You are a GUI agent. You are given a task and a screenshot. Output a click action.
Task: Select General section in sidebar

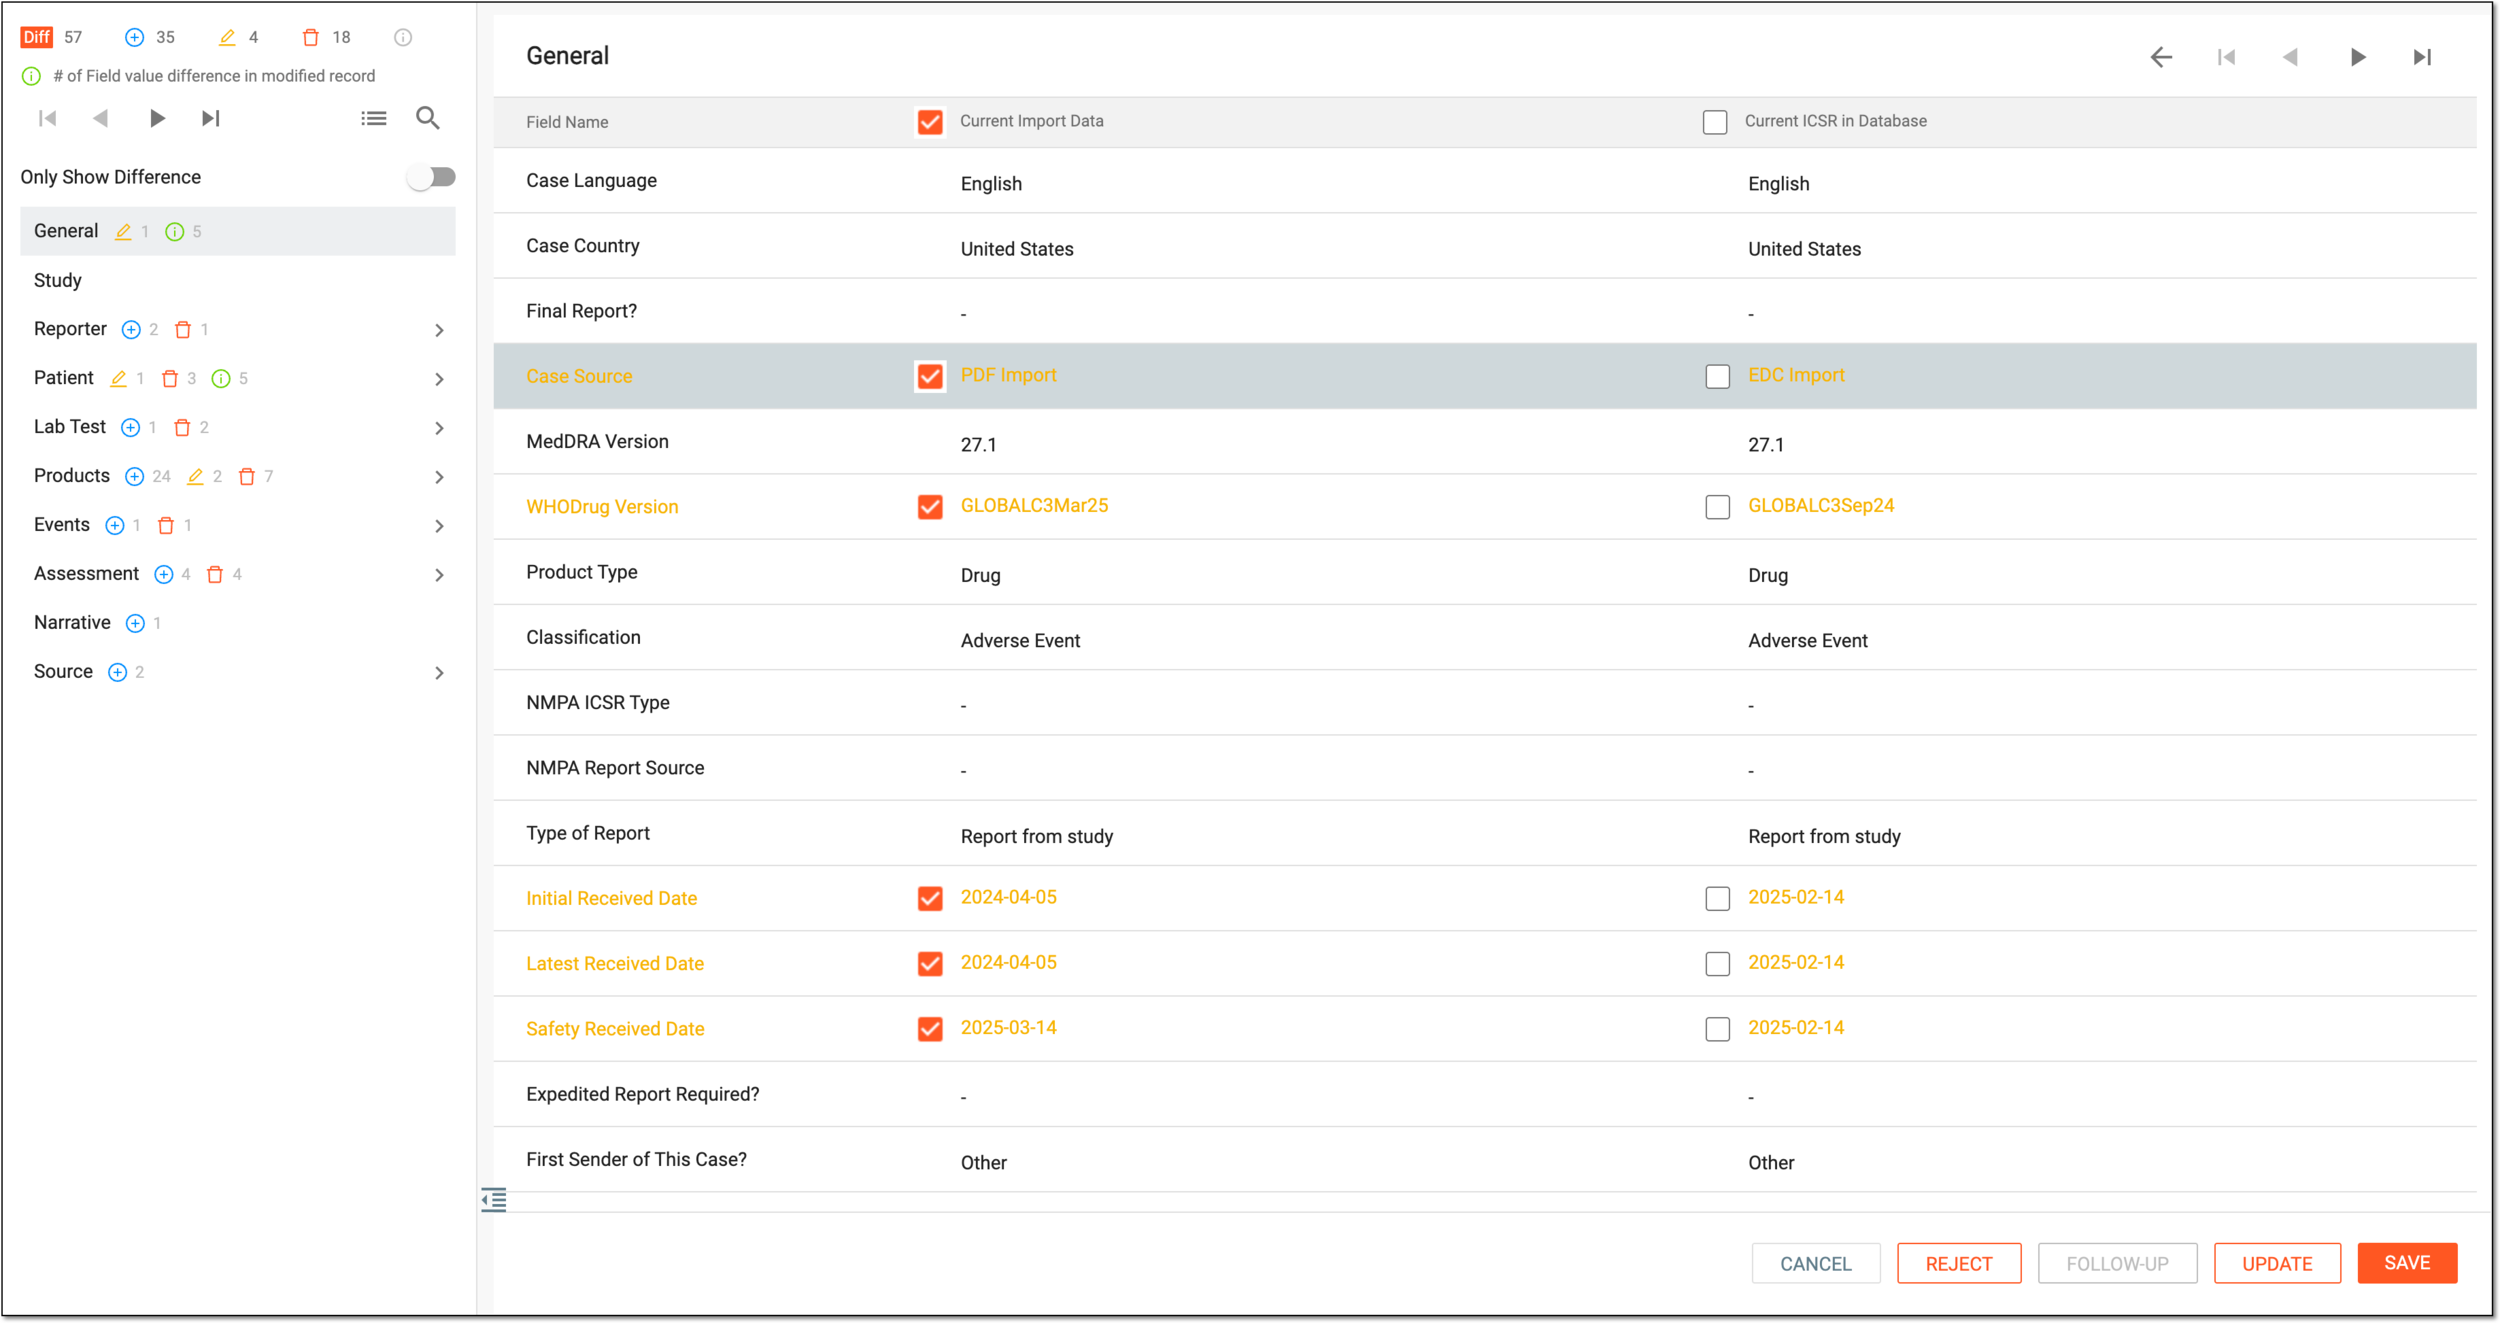click(x=238, y=231)
